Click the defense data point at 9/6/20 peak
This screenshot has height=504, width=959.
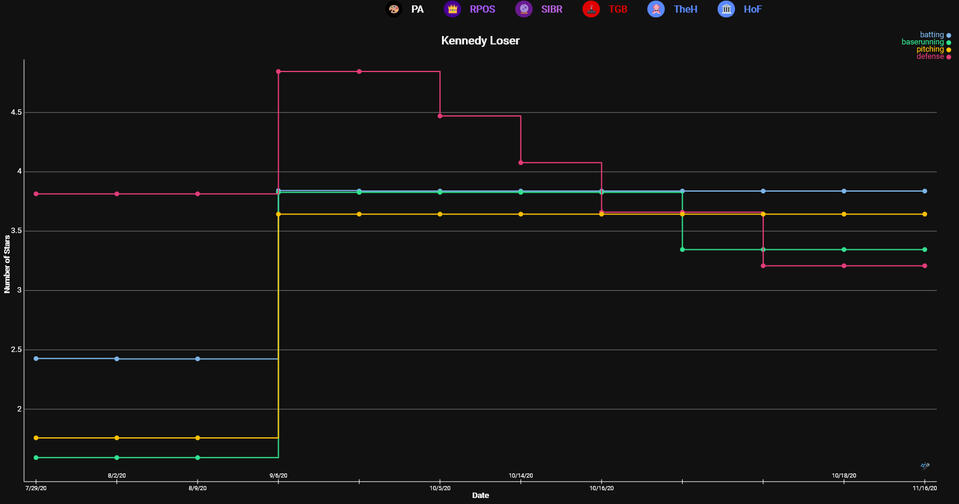coord(278,72)
